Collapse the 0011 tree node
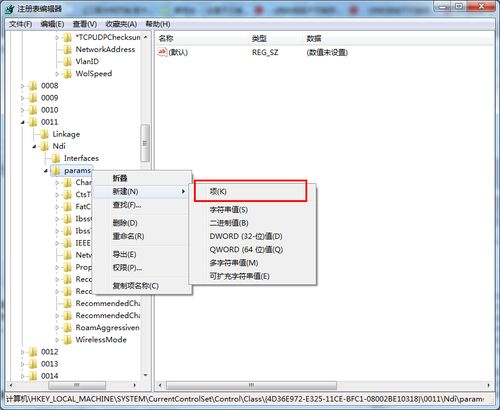The image size is (500, 410). pyautogui.click(x=23, y=122)
